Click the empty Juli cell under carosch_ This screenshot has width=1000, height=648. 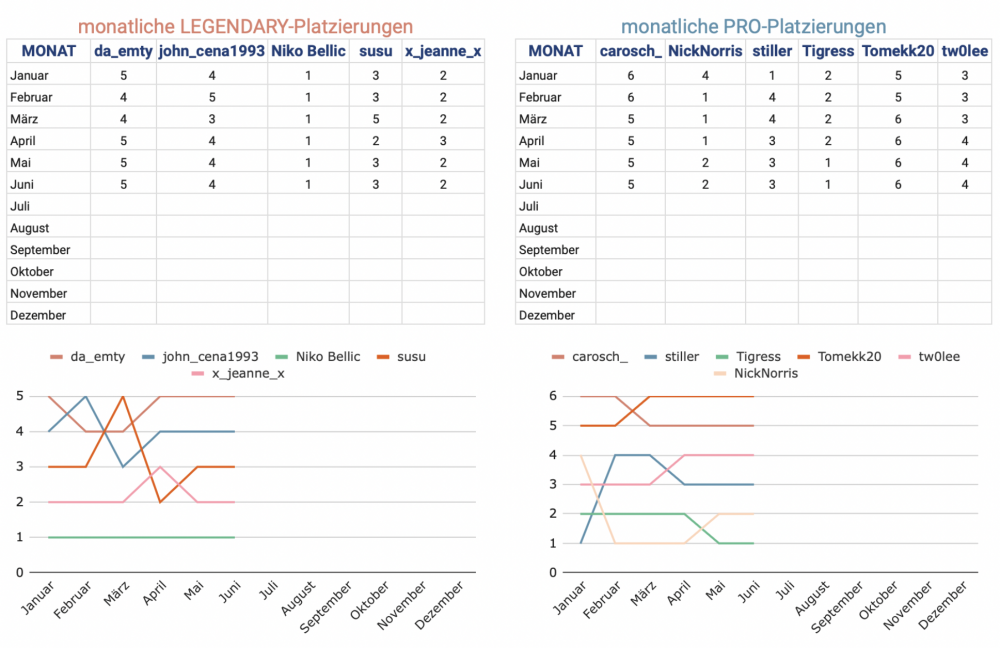click(631, 206)
